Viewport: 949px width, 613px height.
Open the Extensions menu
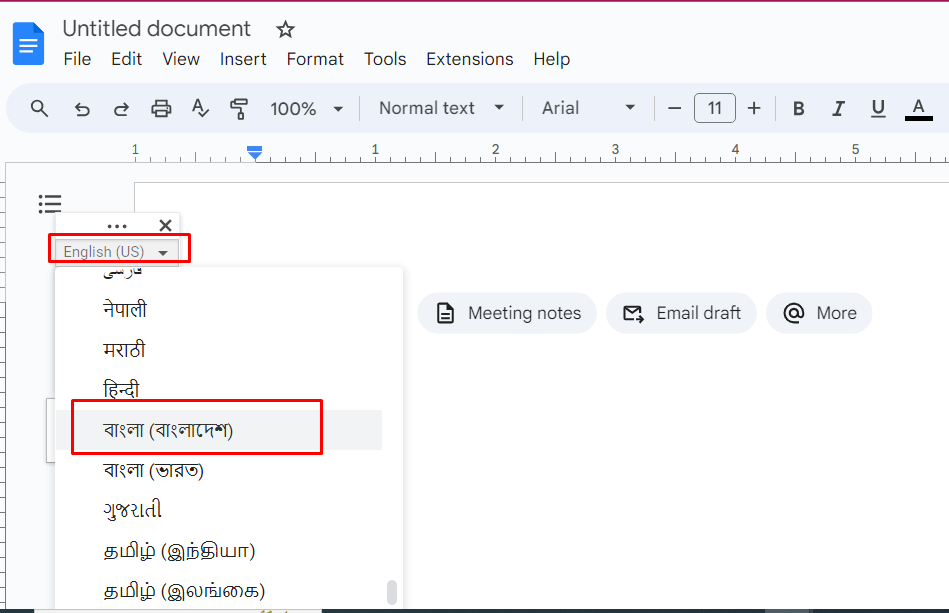click(470, 59)
